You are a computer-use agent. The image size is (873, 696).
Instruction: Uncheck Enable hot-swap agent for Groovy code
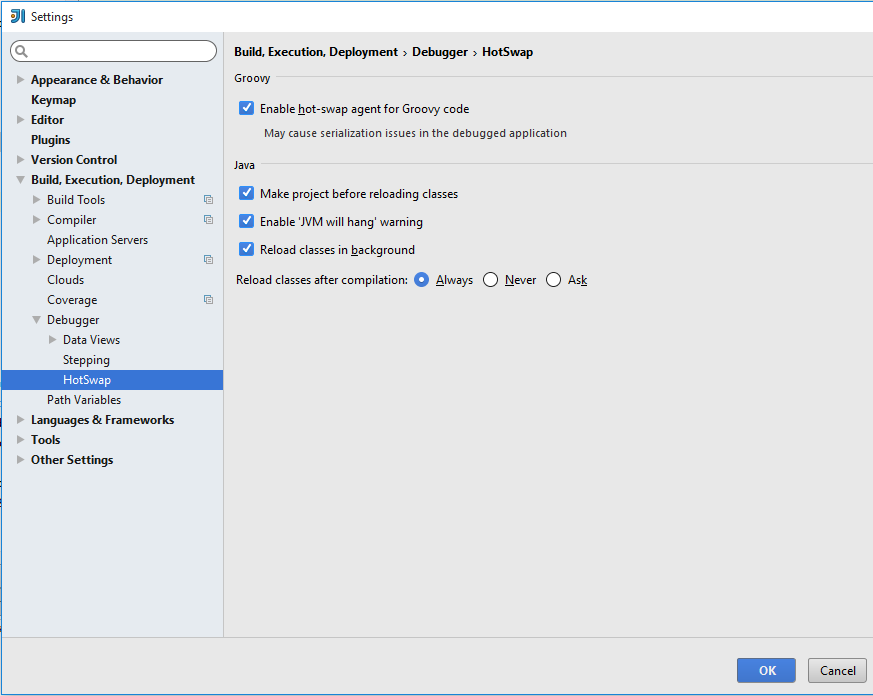[246, 108]
